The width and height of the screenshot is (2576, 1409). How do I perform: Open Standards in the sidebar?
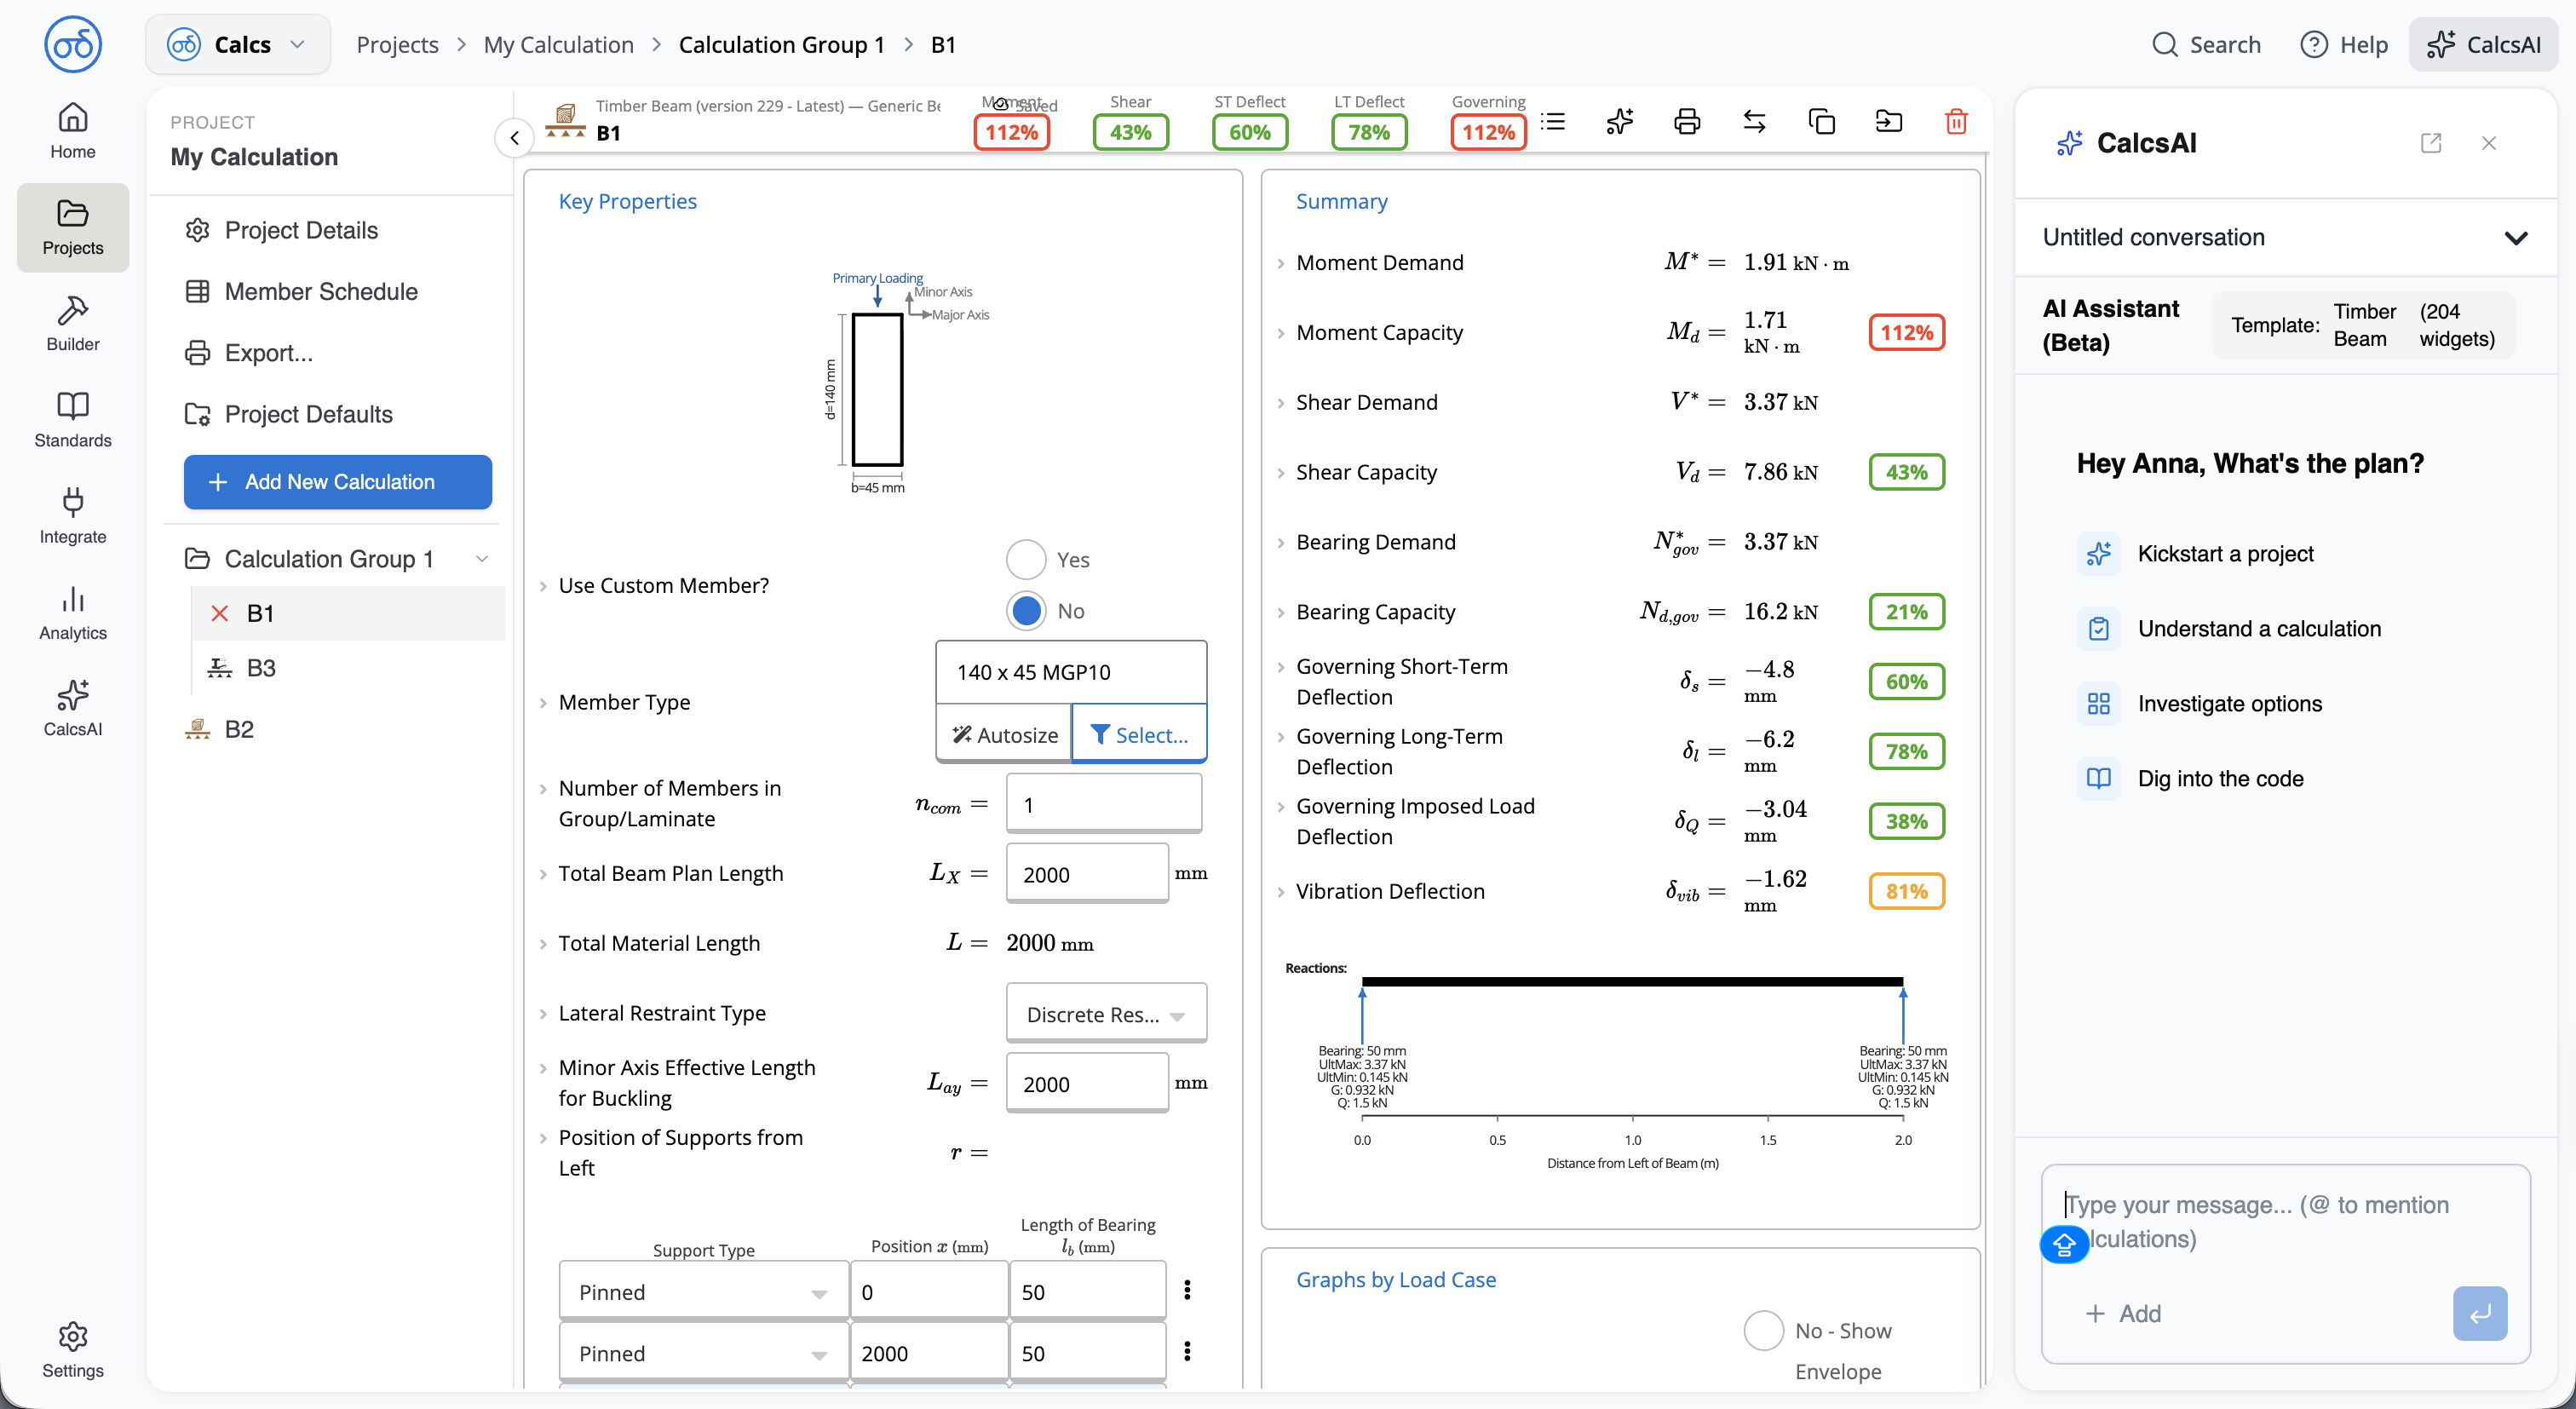73,420
